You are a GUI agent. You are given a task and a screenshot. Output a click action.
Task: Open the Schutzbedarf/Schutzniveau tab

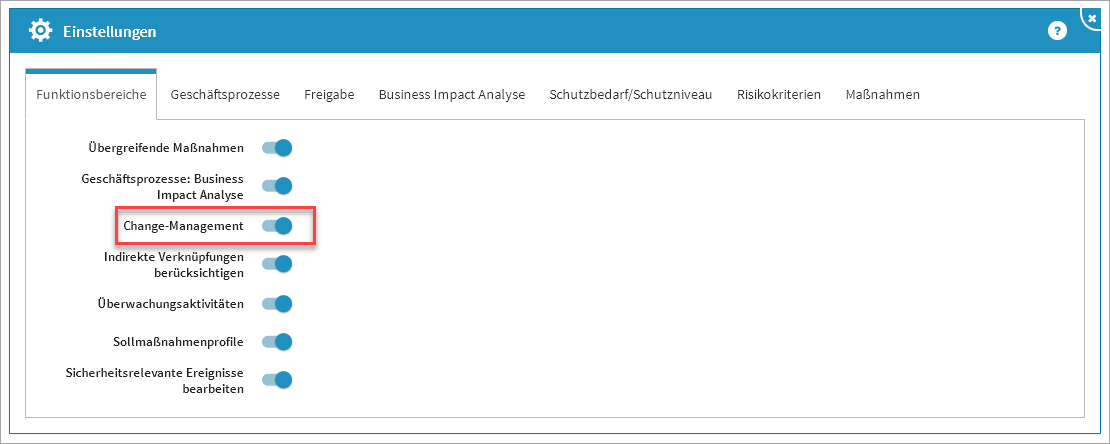pyautogui.click(x=630, y=95)
